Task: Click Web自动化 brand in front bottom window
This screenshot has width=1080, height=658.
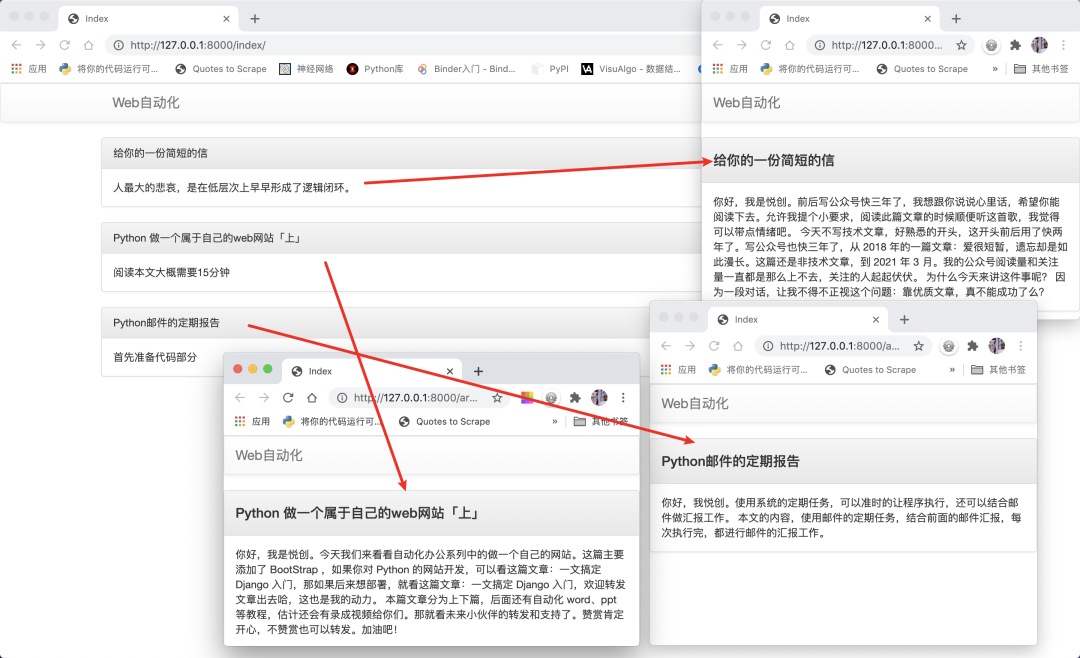Action: (269, 455)
